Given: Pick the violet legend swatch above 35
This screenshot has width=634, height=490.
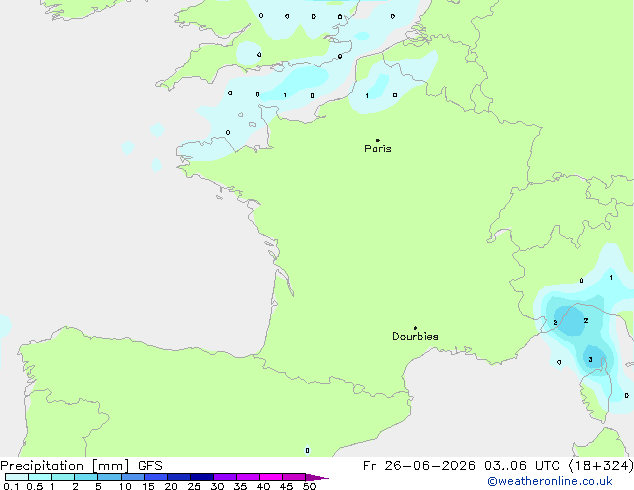Looking at the screenshot, I should point(248,477).
